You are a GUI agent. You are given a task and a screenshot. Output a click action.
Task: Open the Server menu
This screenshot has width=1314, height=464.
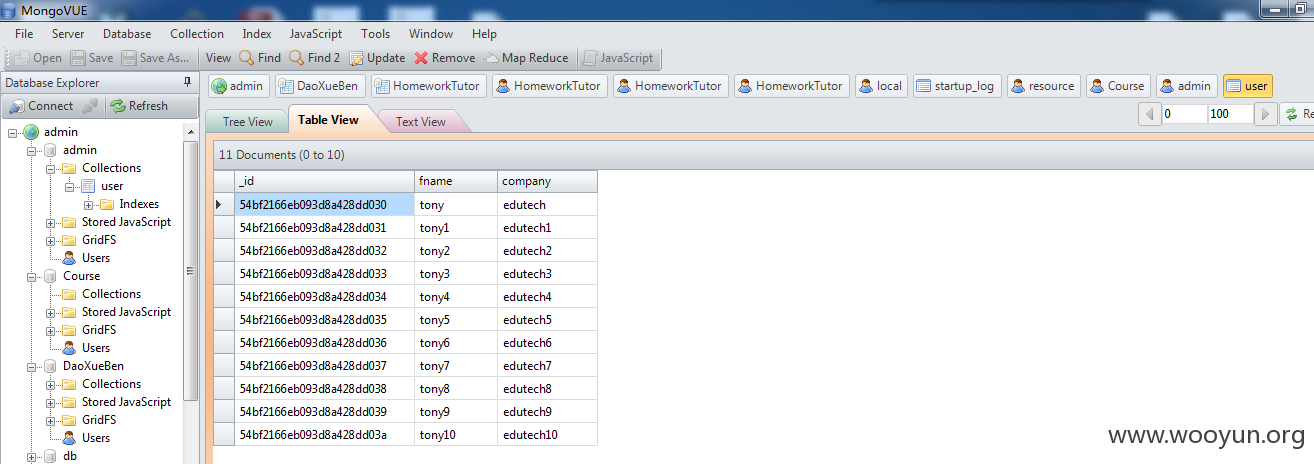[68, 34]
